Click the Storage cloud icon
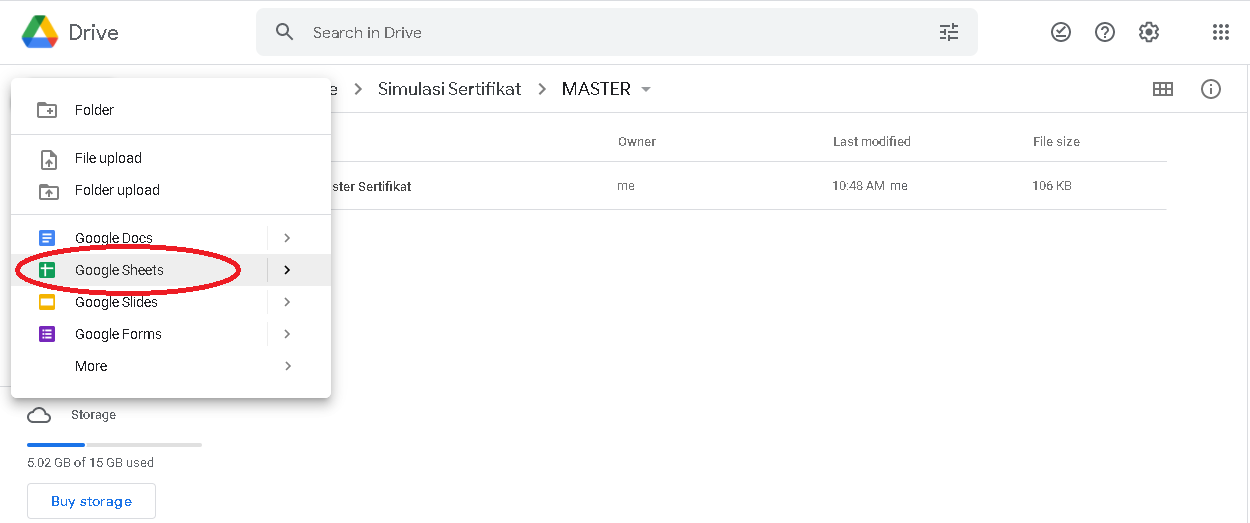 (x=39, y=415)
